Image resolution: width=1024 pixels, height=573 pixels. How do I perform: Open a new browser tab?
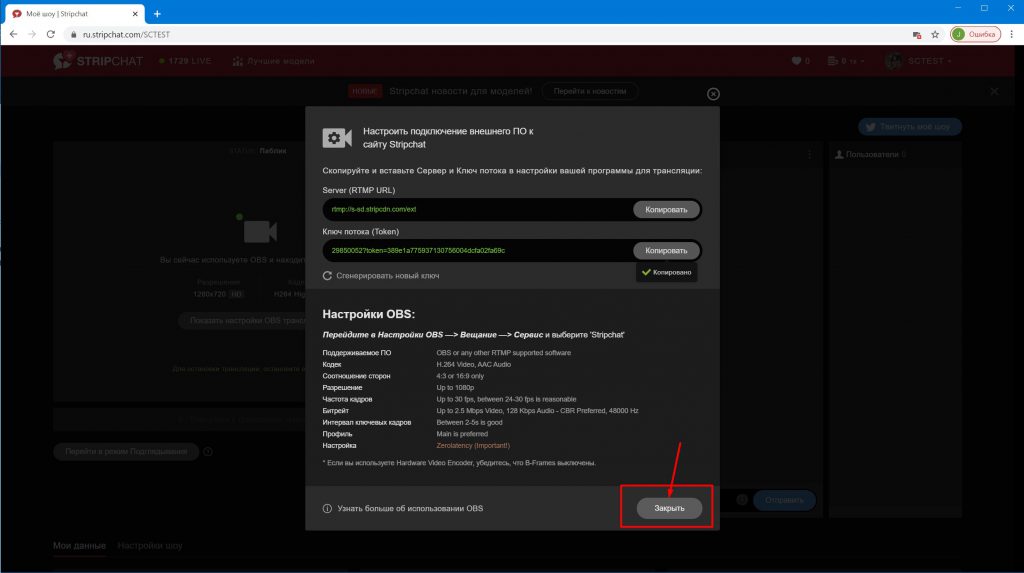[x=157, y=14]
